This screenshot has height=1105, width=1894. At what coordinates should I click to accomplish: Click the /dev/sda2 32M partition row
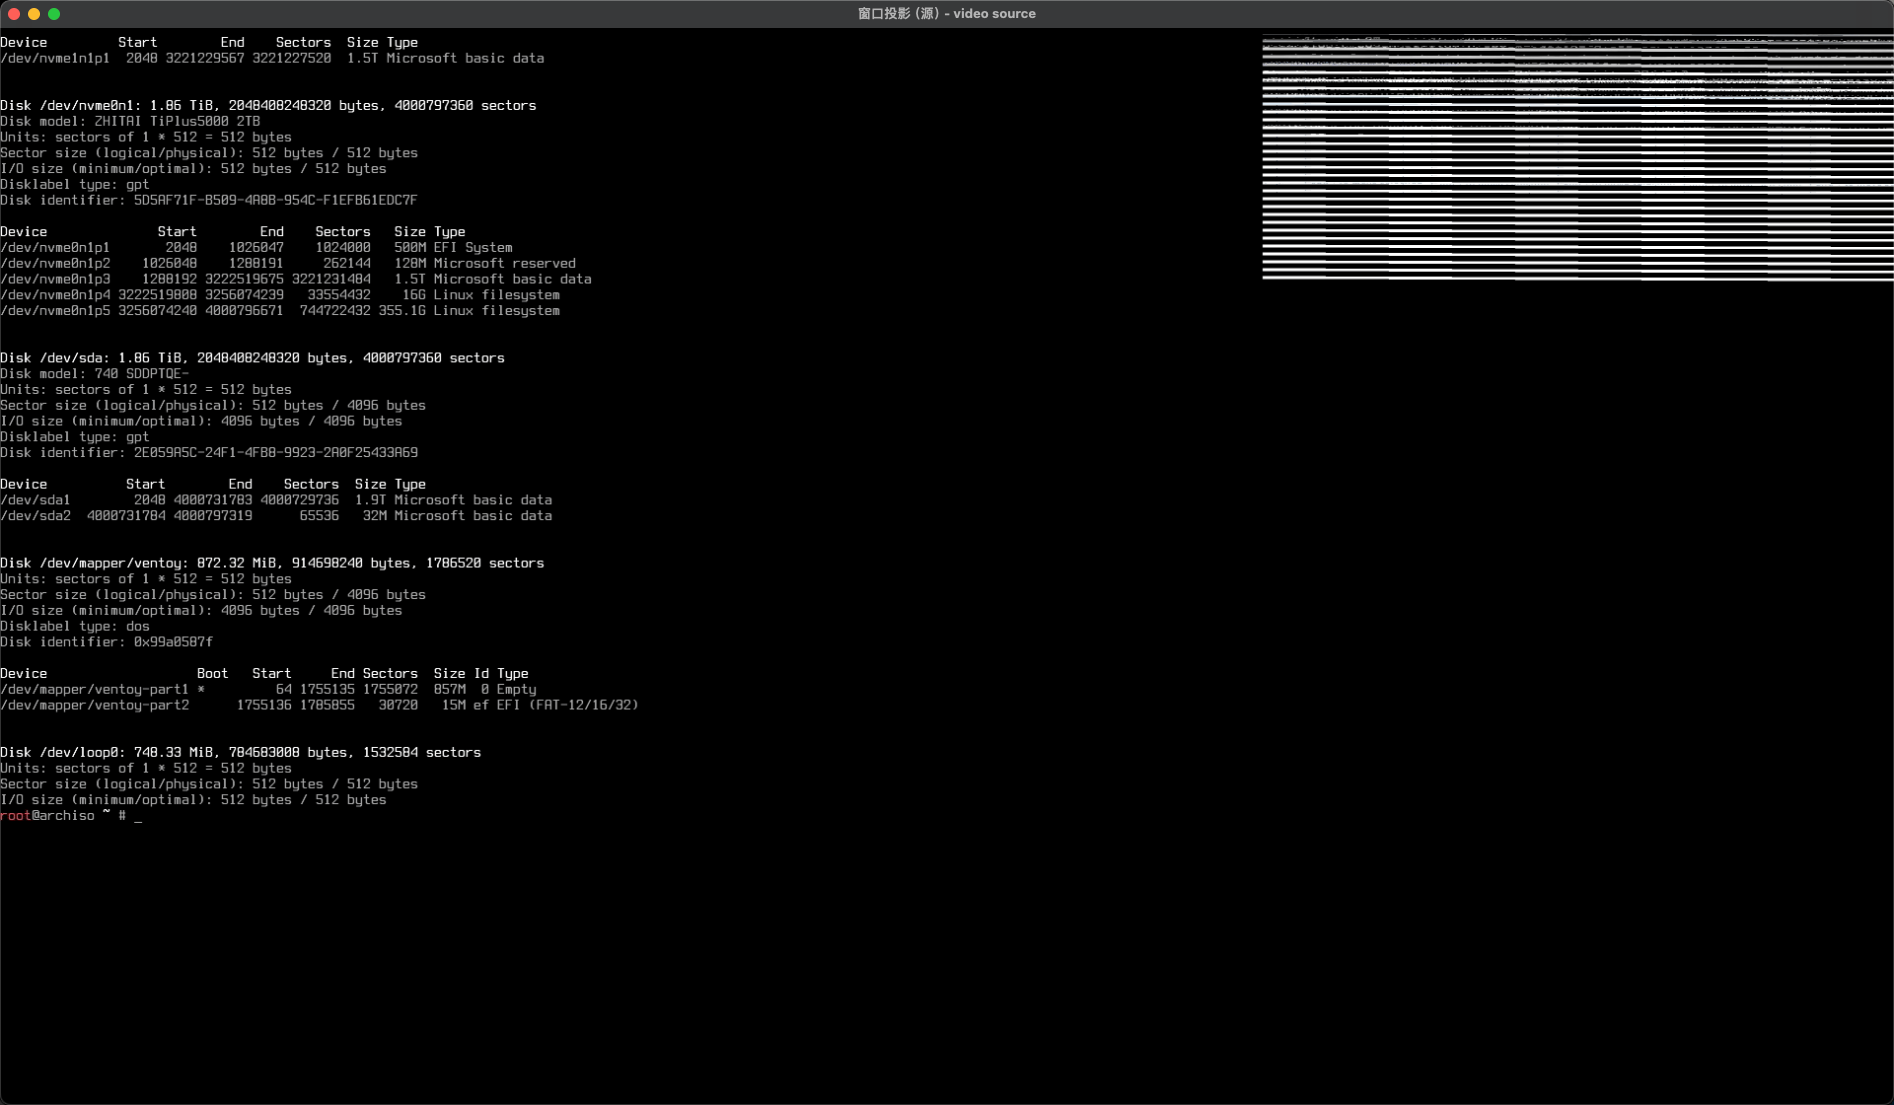coord(276,517)
